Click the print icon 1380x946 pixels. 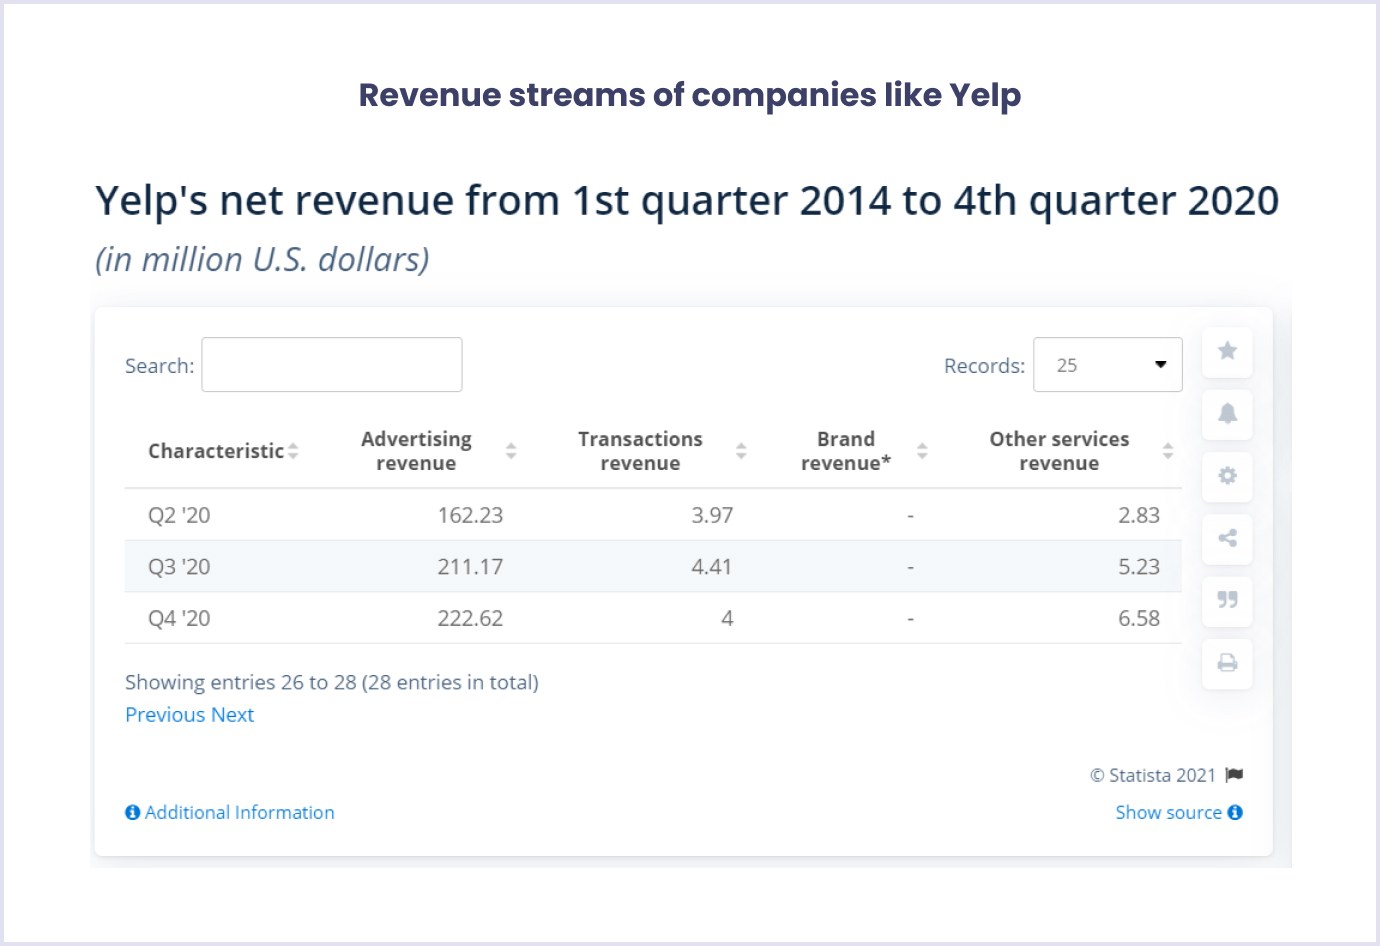[x=1227, y=662]
